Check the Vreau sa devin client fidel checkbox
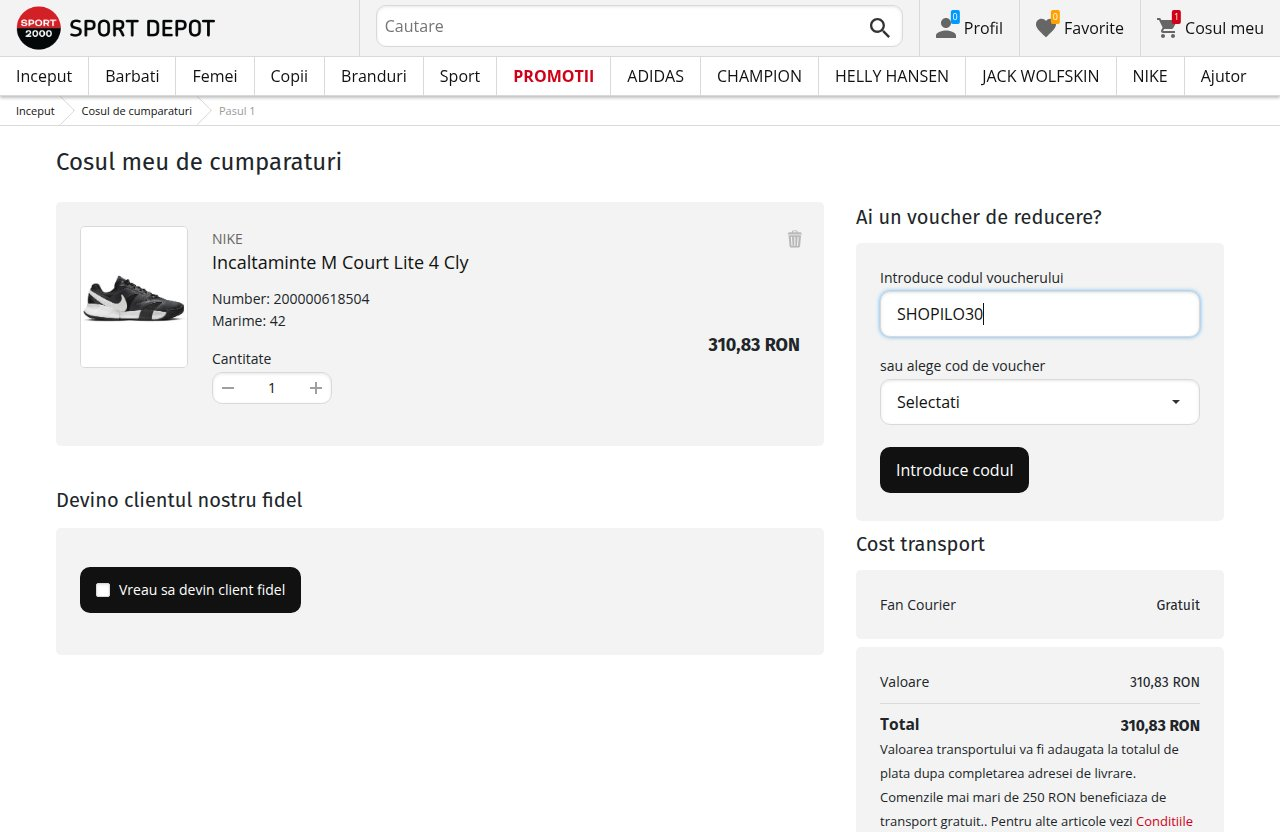The image size is (1280, 832). [x=103, y=590]
